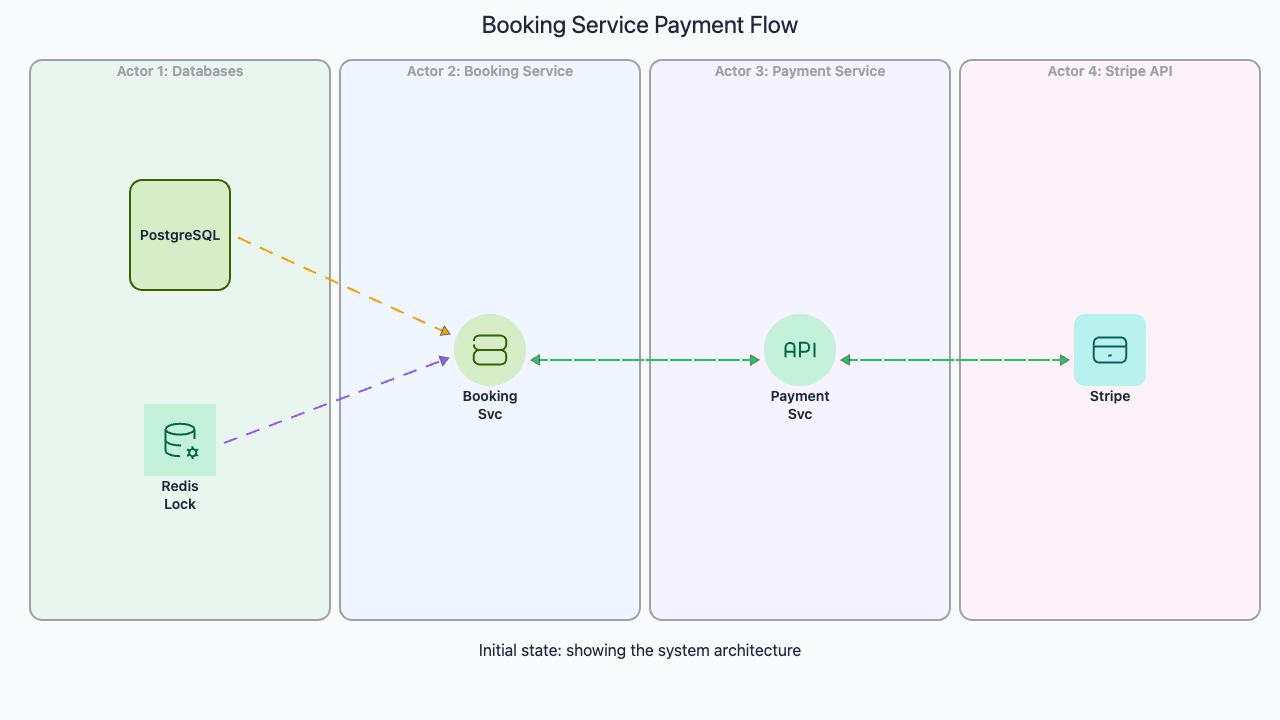The image size is (1280, 720).
Task: Select the Booking Svc server icon
Action: coord(490,350)
